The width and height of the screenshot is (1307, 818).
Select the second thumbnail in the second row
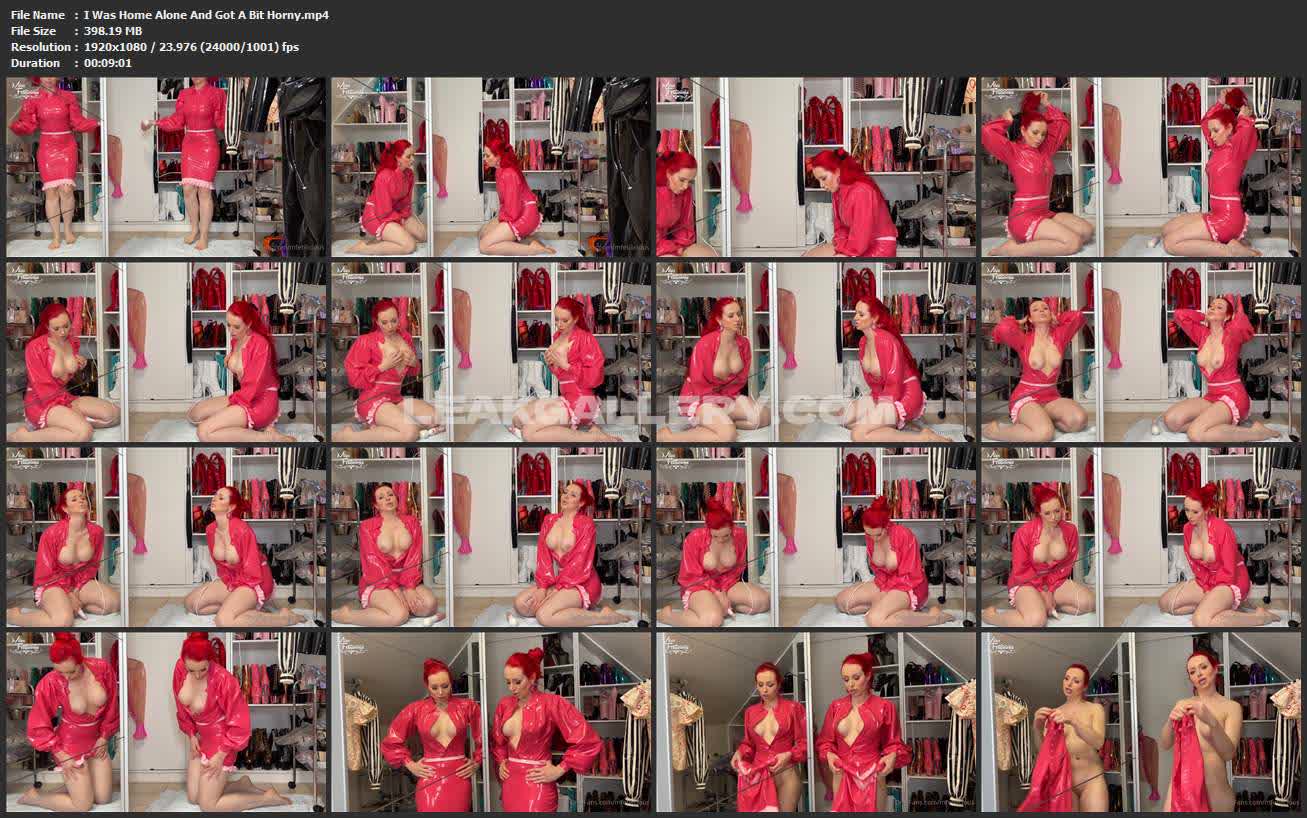tap(491, 352)
